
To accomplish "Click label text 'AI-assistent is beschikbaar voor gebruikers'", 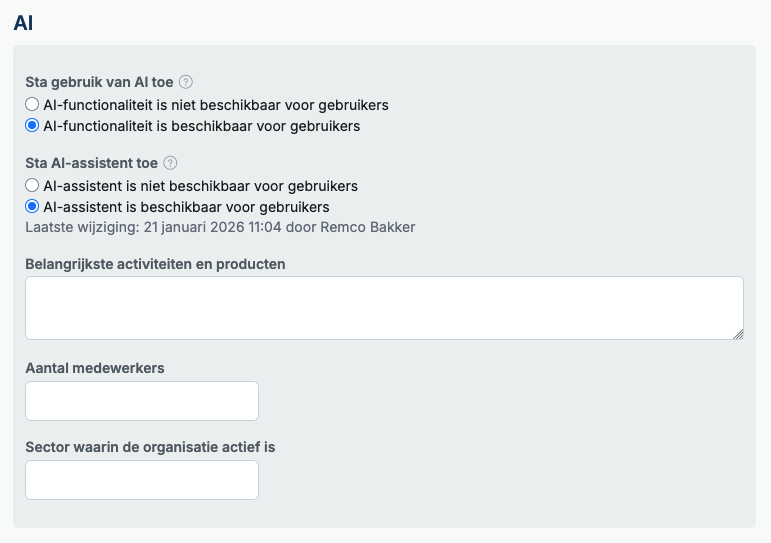I will [x=186, y=207].
